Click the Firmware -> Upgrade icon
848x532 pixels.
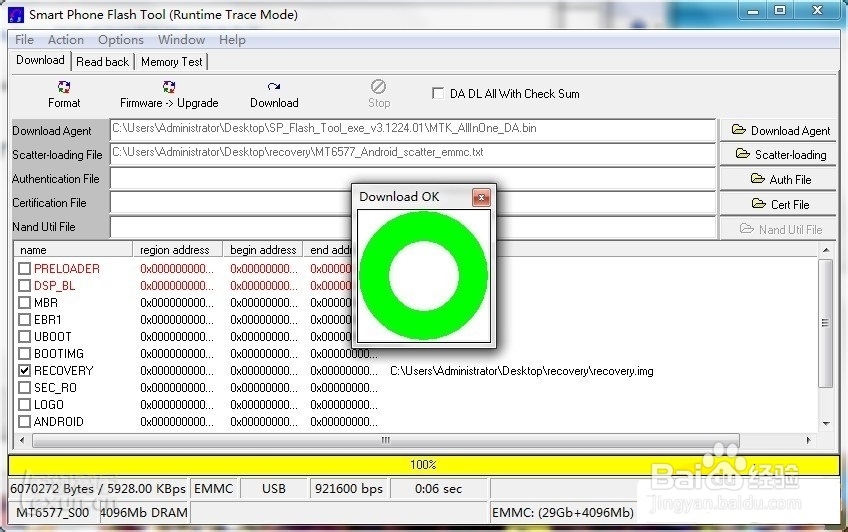(x=169, y=87)
